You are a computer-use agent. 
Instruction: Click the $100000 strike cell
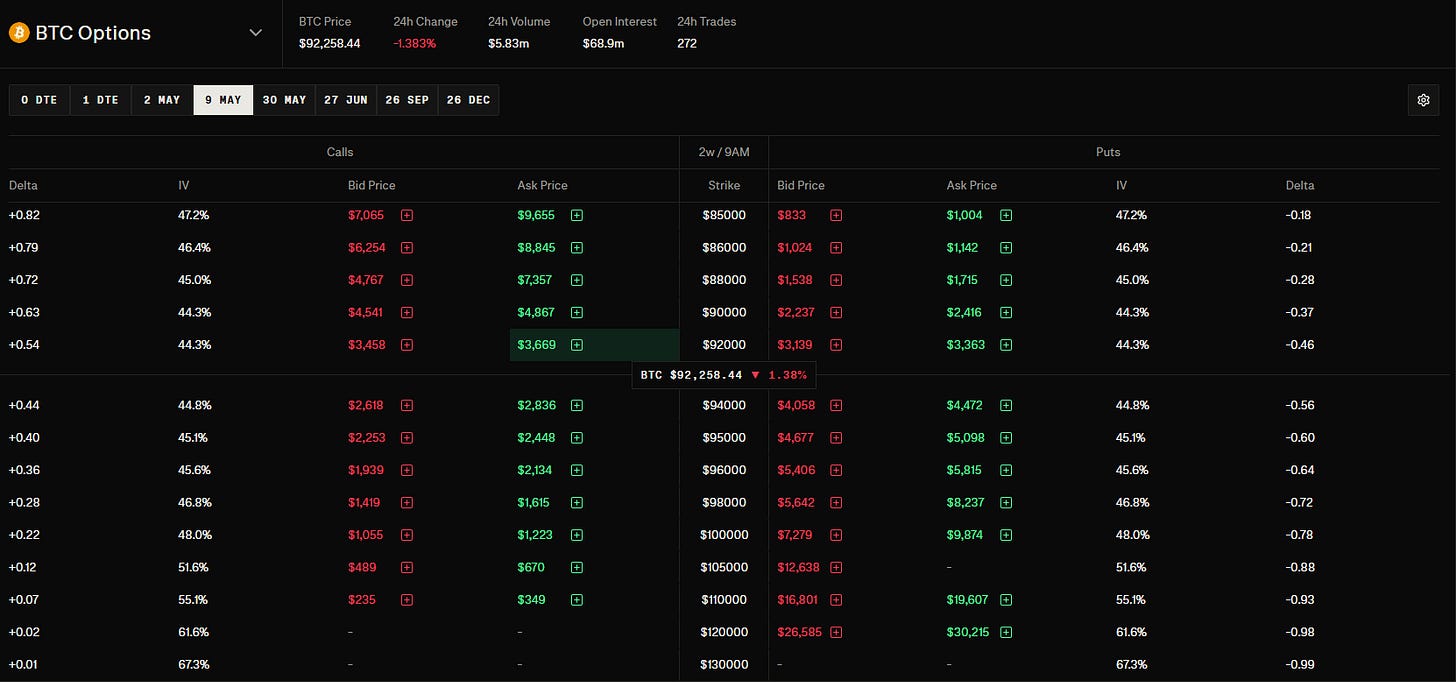click(724, 535)
